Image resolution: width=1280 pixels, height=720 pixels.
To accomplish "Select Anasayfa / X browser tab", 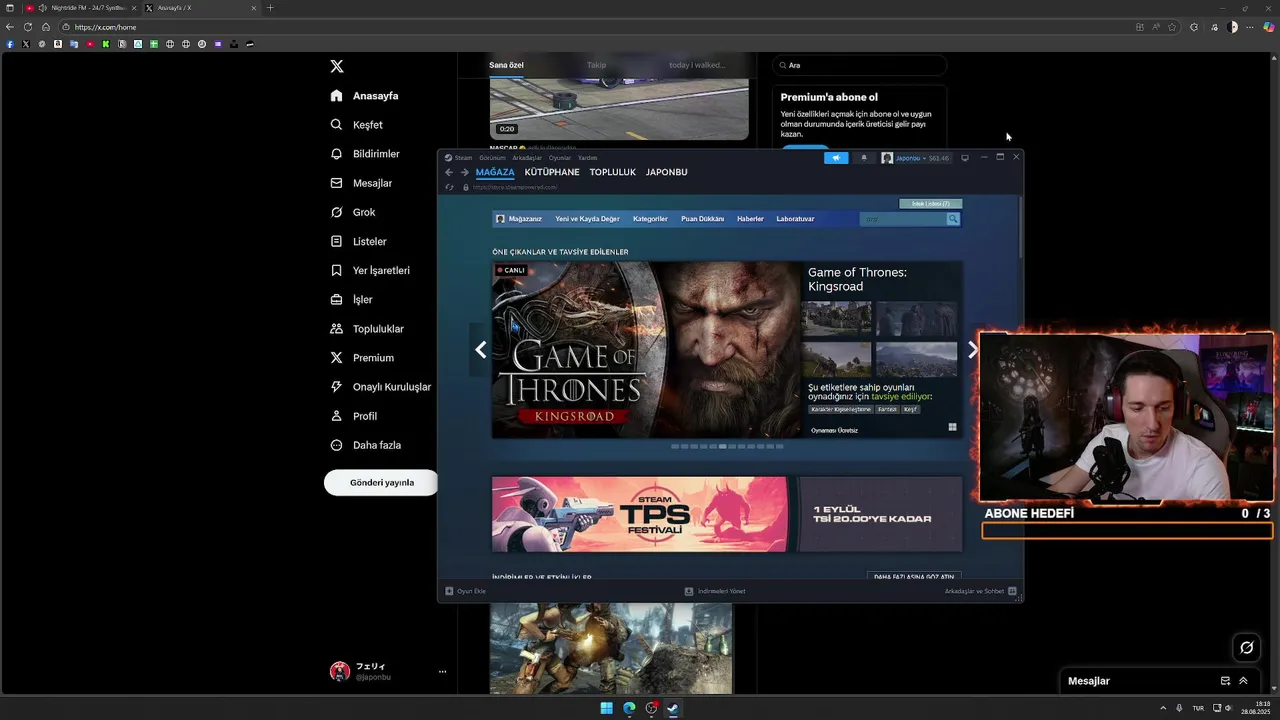I will tap(200, 8).
